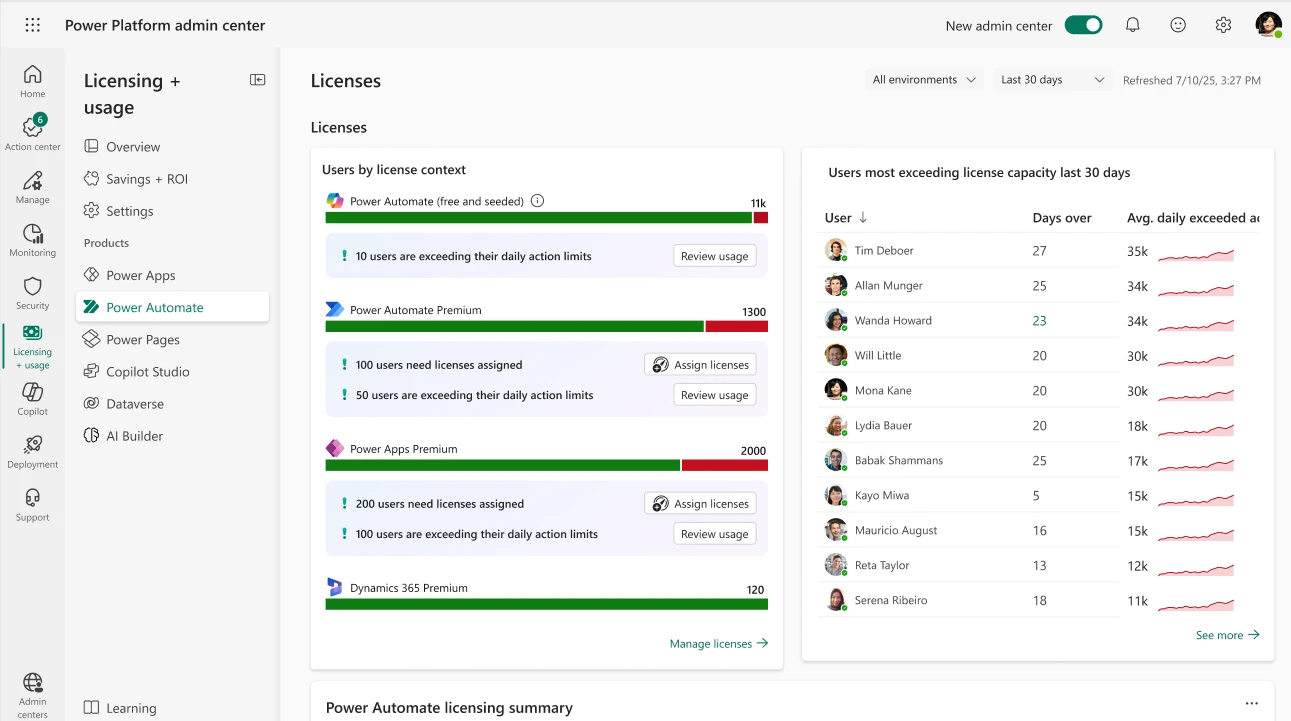Open Admin centers in left rail

33,696
